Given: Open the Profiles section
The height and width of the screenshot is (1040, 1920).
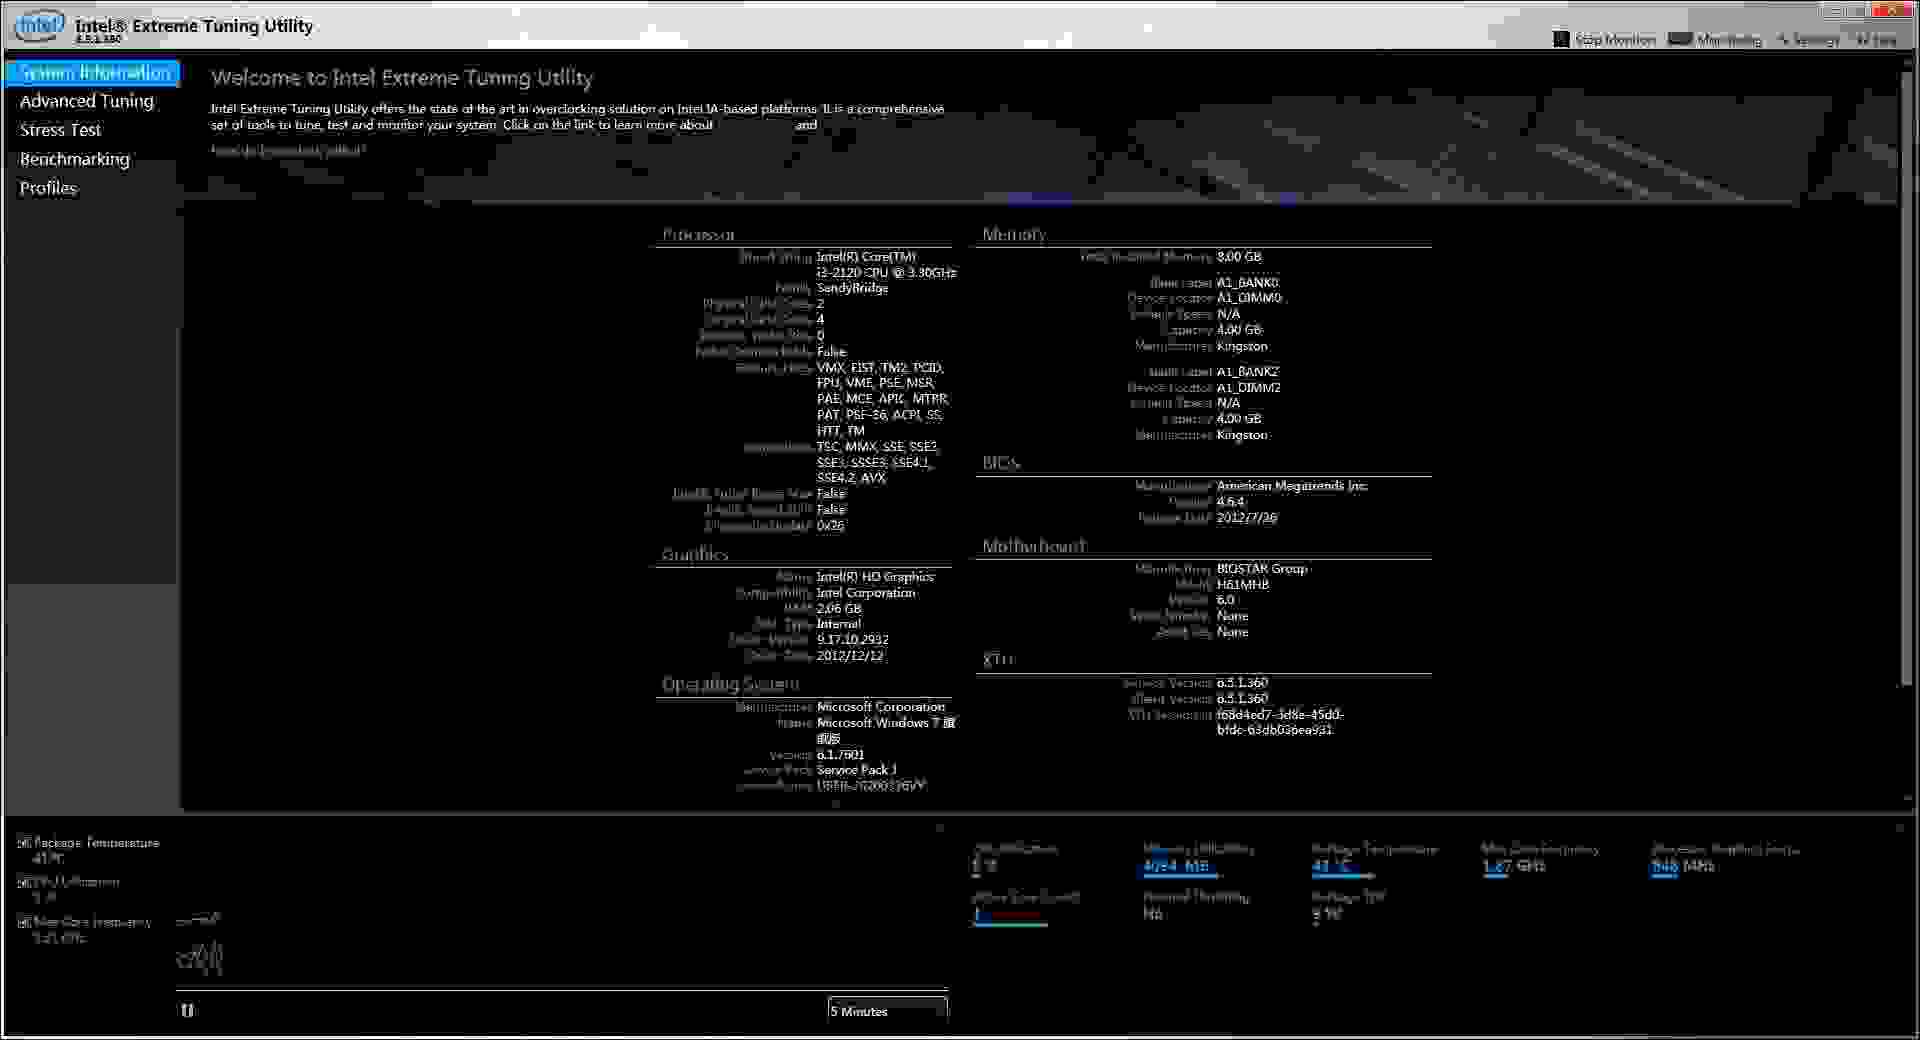Looking at the screenshot, I should [x=48, y=188].
